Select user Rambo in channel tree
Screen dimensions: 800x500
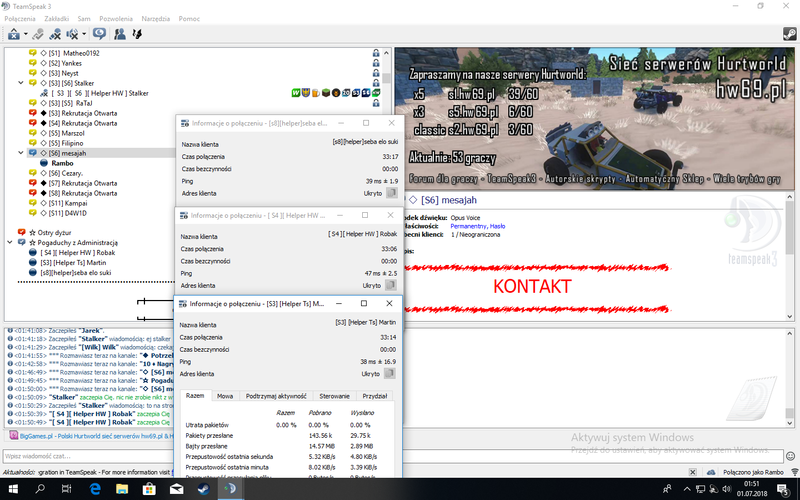coord(62,163)
